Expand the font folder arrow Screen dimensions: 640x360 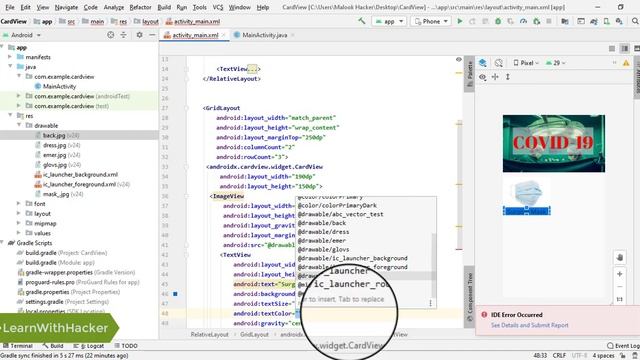tap(19, 203)
